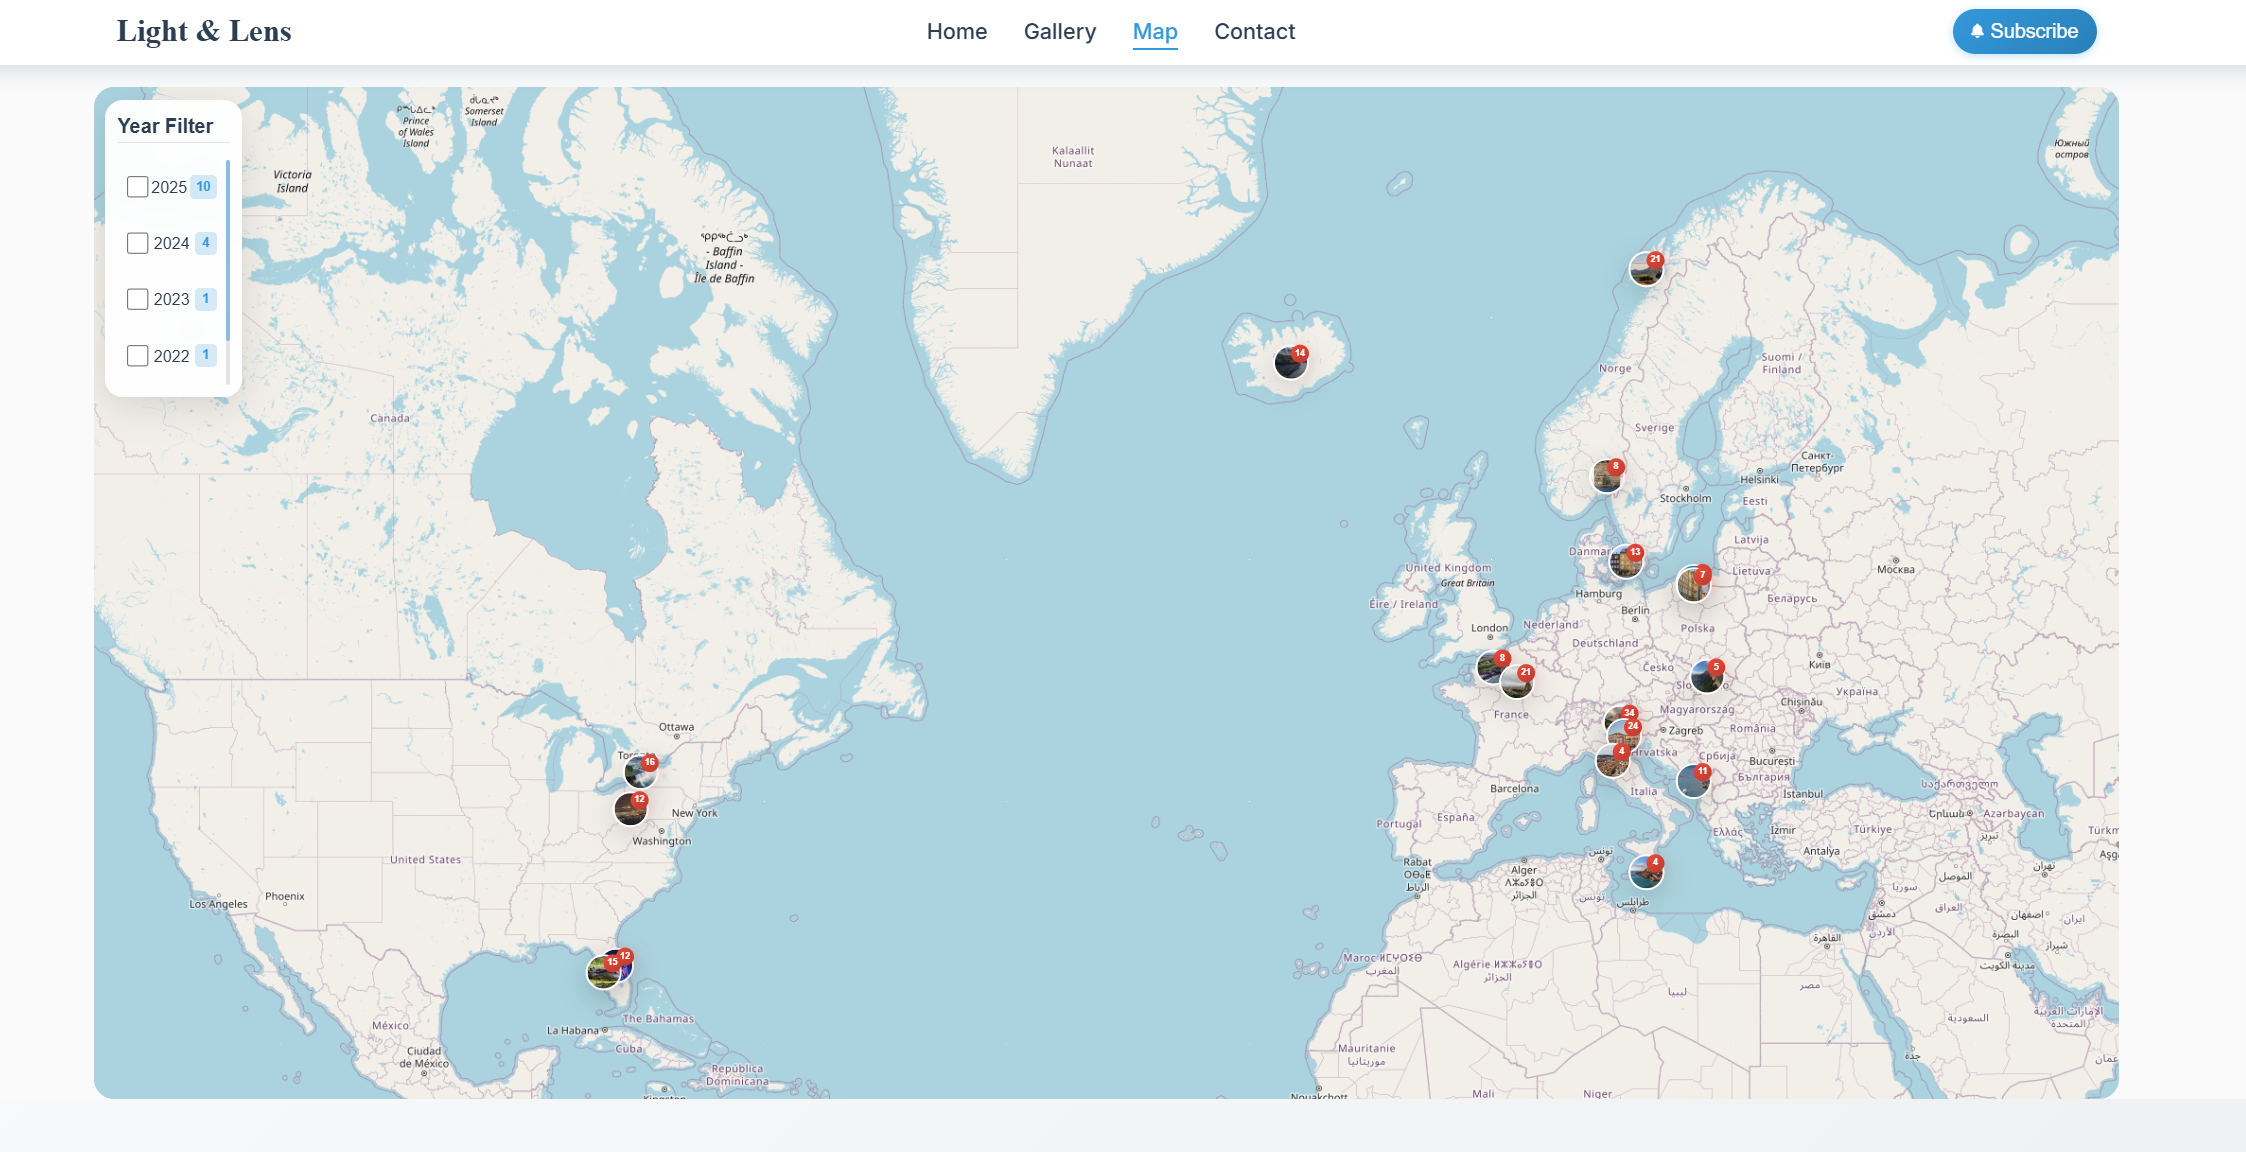Click the Light & Lens site logo
This screenshot has height=1152, width=2246.
click(204, 32)
